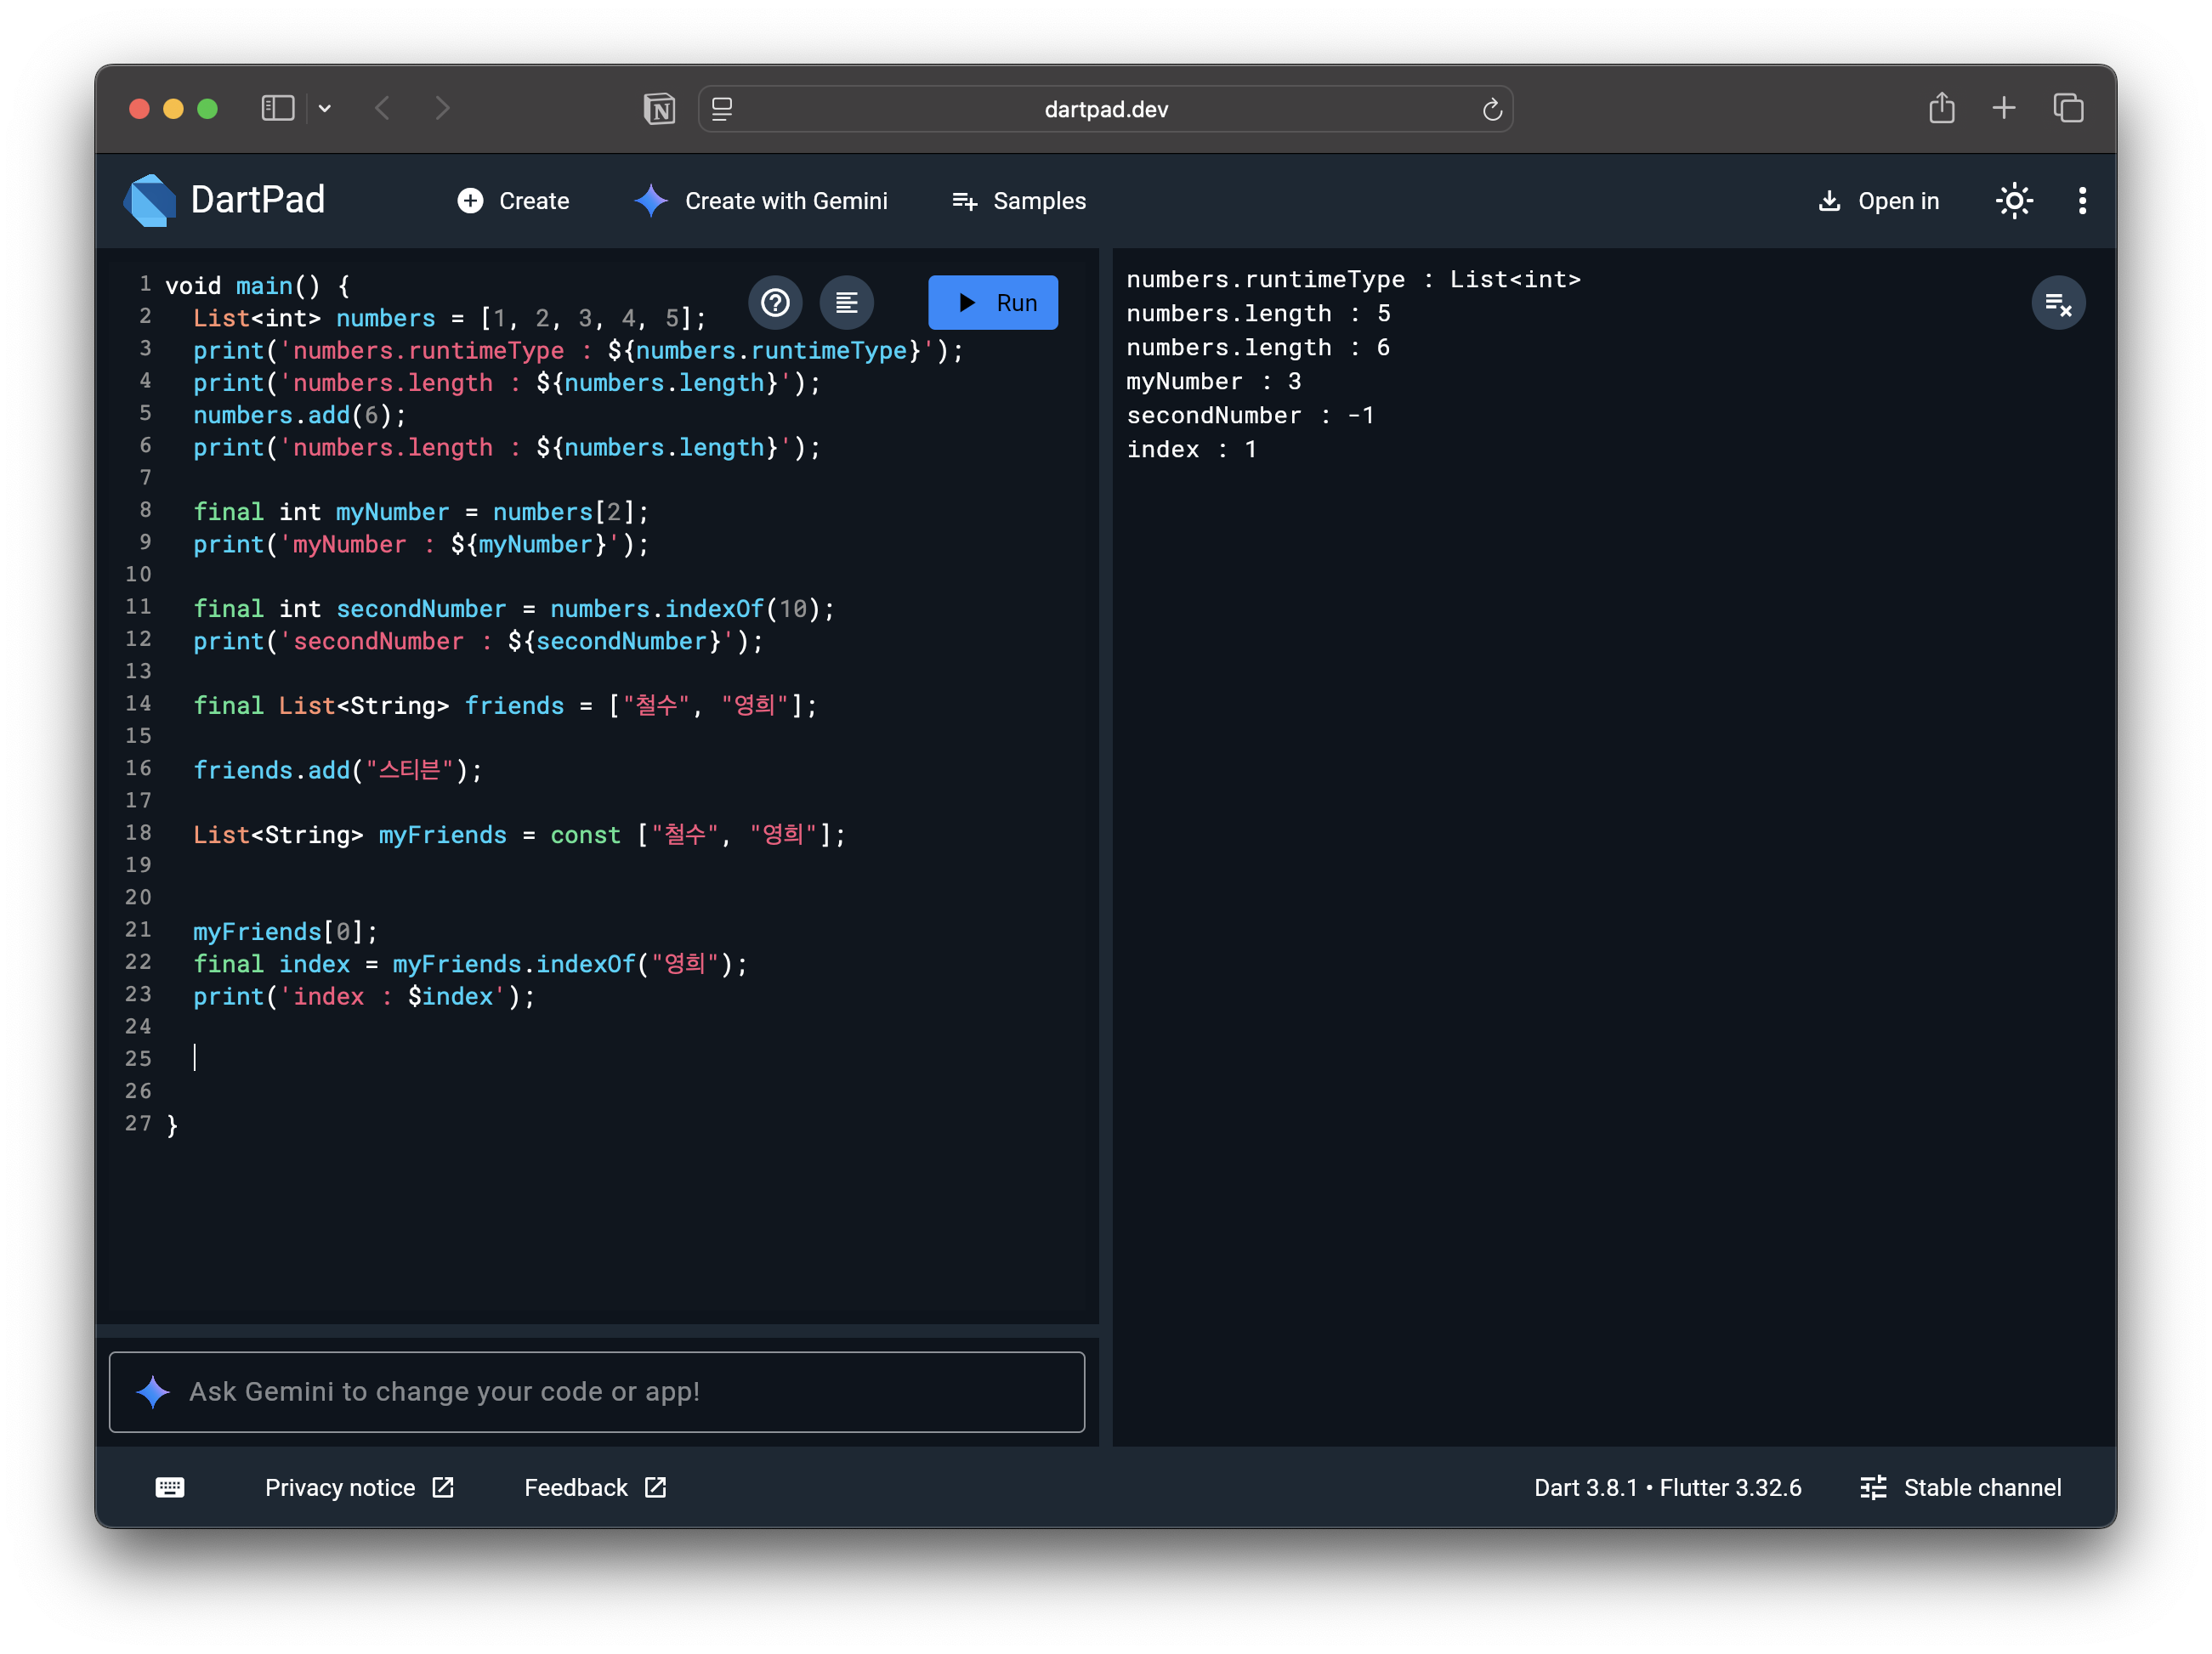
Task: Expand the sidebar dropdown chevron
Action: (325, 108)
